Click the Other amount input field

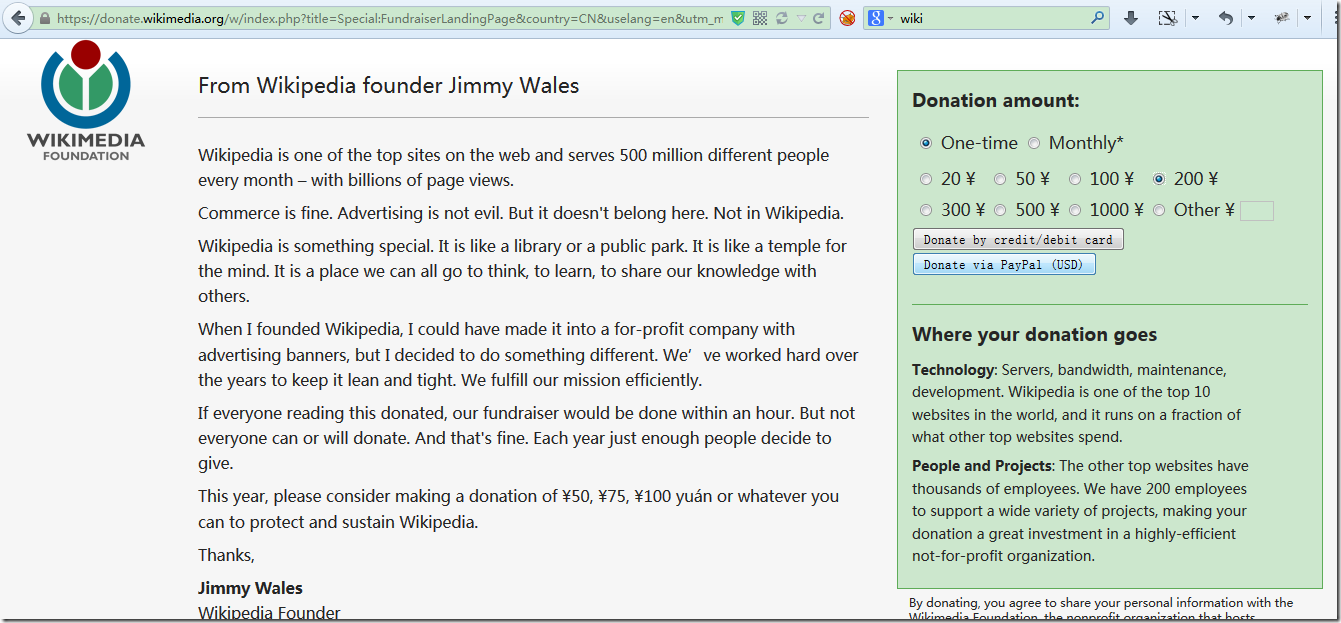(1257, 211)
